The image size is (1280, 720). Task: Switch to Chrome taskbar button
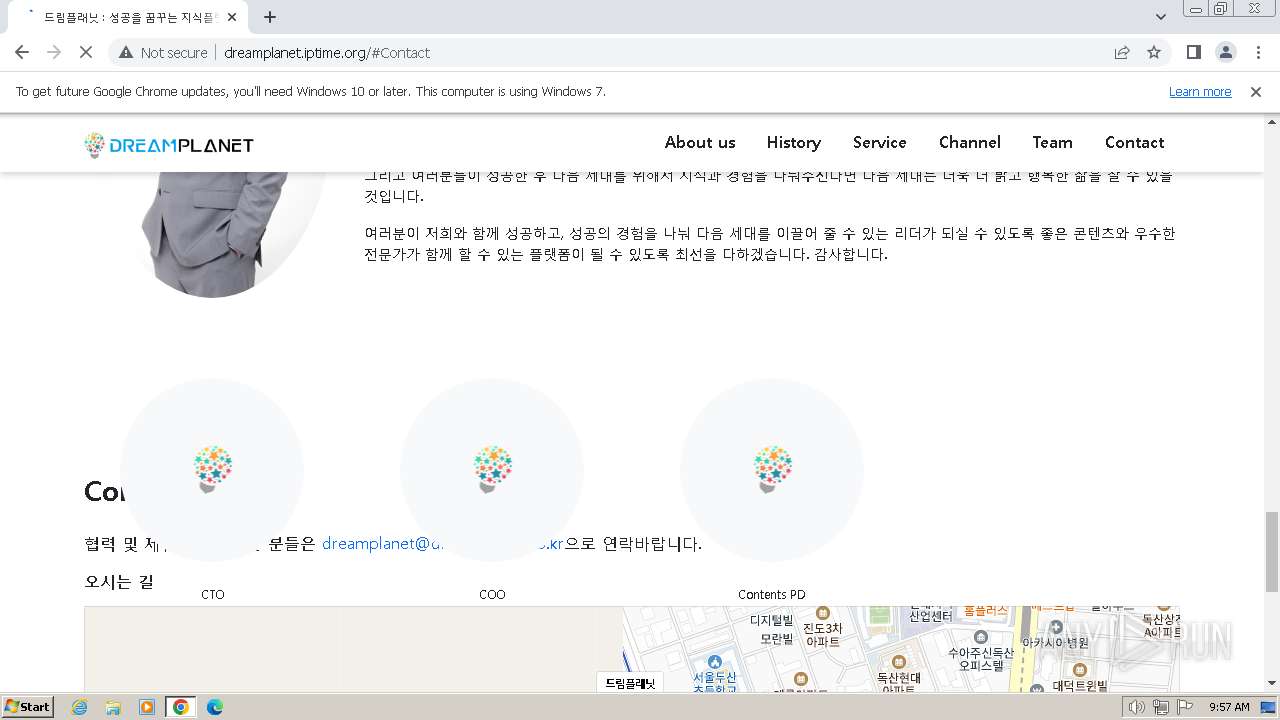point(181,707)
